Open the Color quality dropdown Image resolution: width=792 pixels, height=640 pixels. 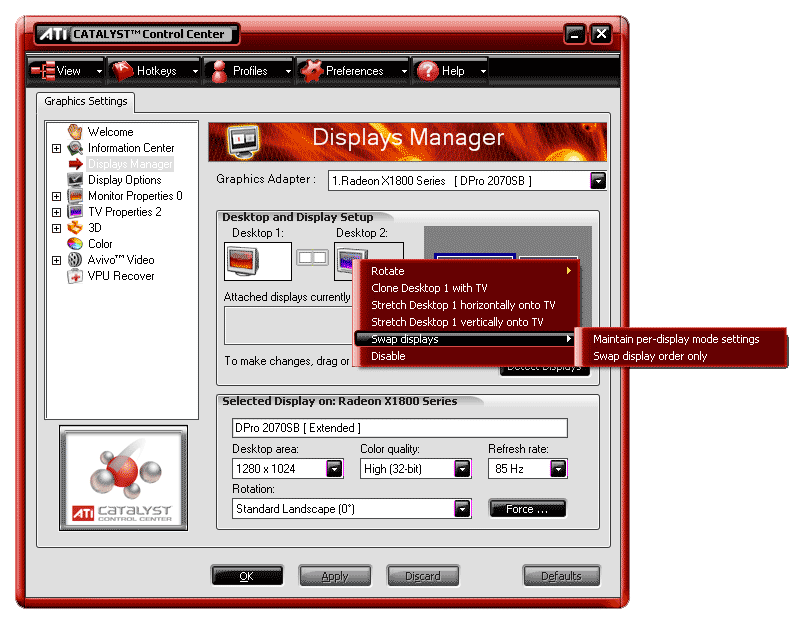click(462, 469)
